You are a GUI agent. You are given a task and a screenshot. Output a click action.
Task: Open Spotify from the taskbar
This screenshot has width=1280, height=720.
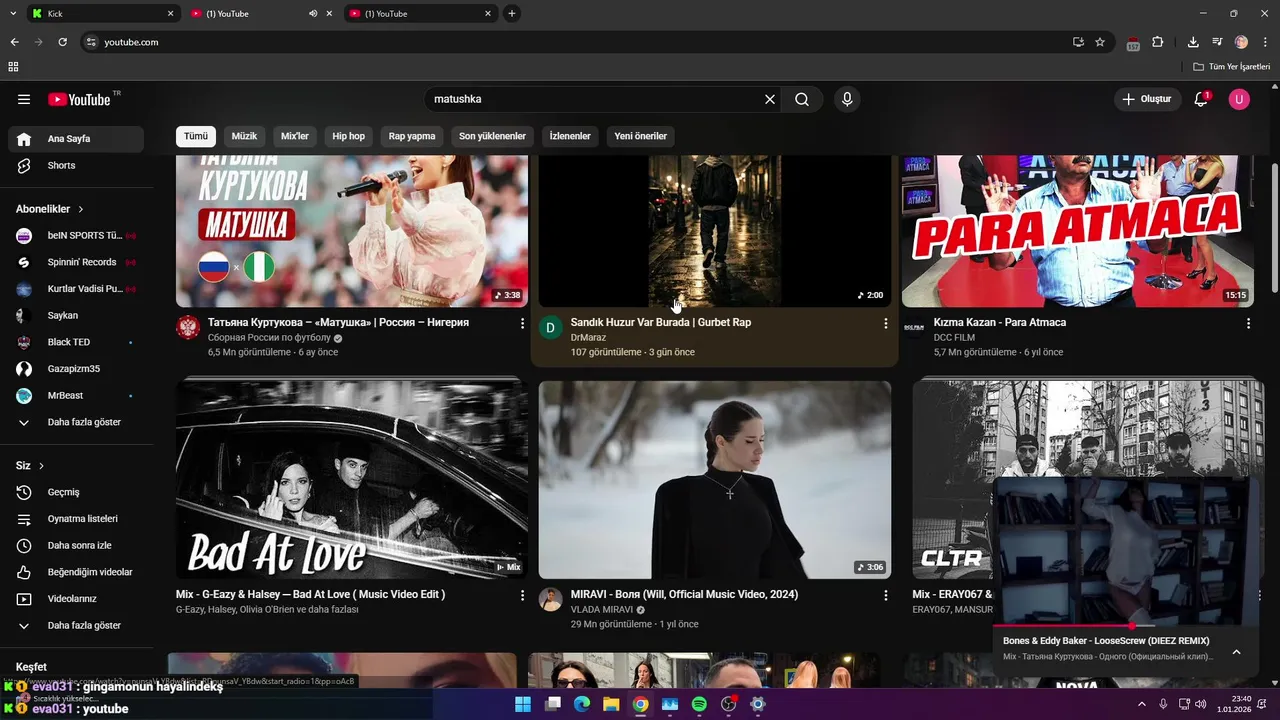pos(699,704)
